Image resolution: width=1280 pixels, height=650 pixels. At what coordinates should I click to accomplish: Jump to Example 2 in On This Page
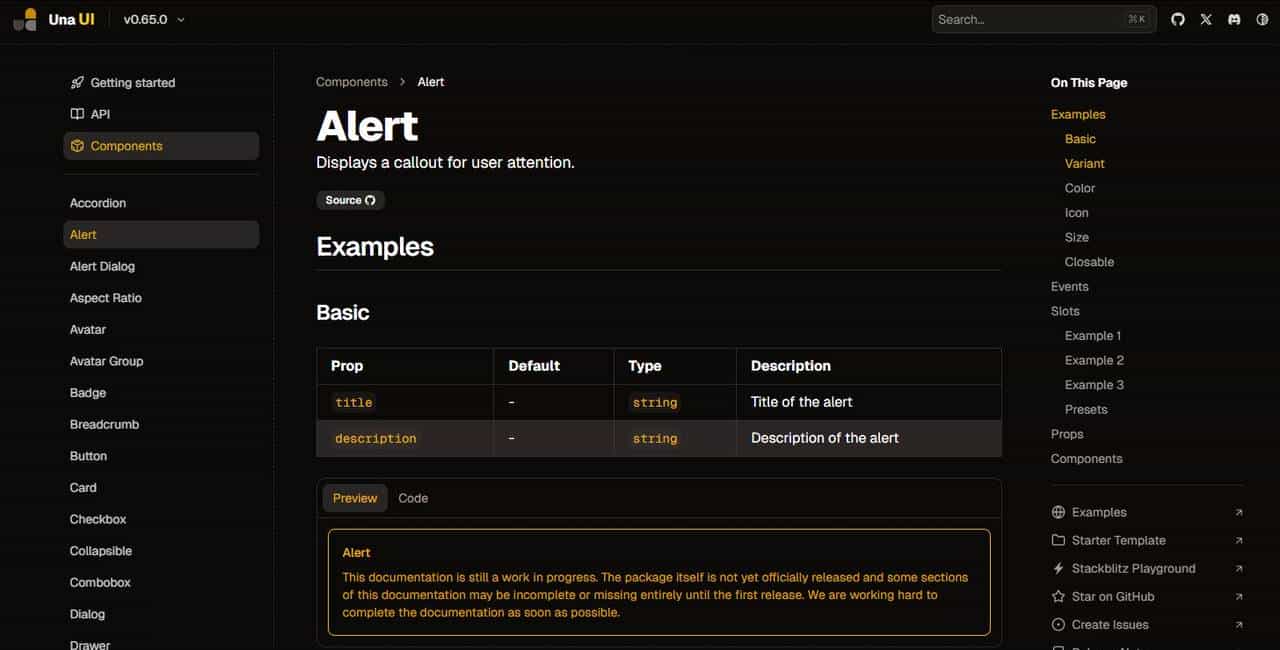point(1094,360)
